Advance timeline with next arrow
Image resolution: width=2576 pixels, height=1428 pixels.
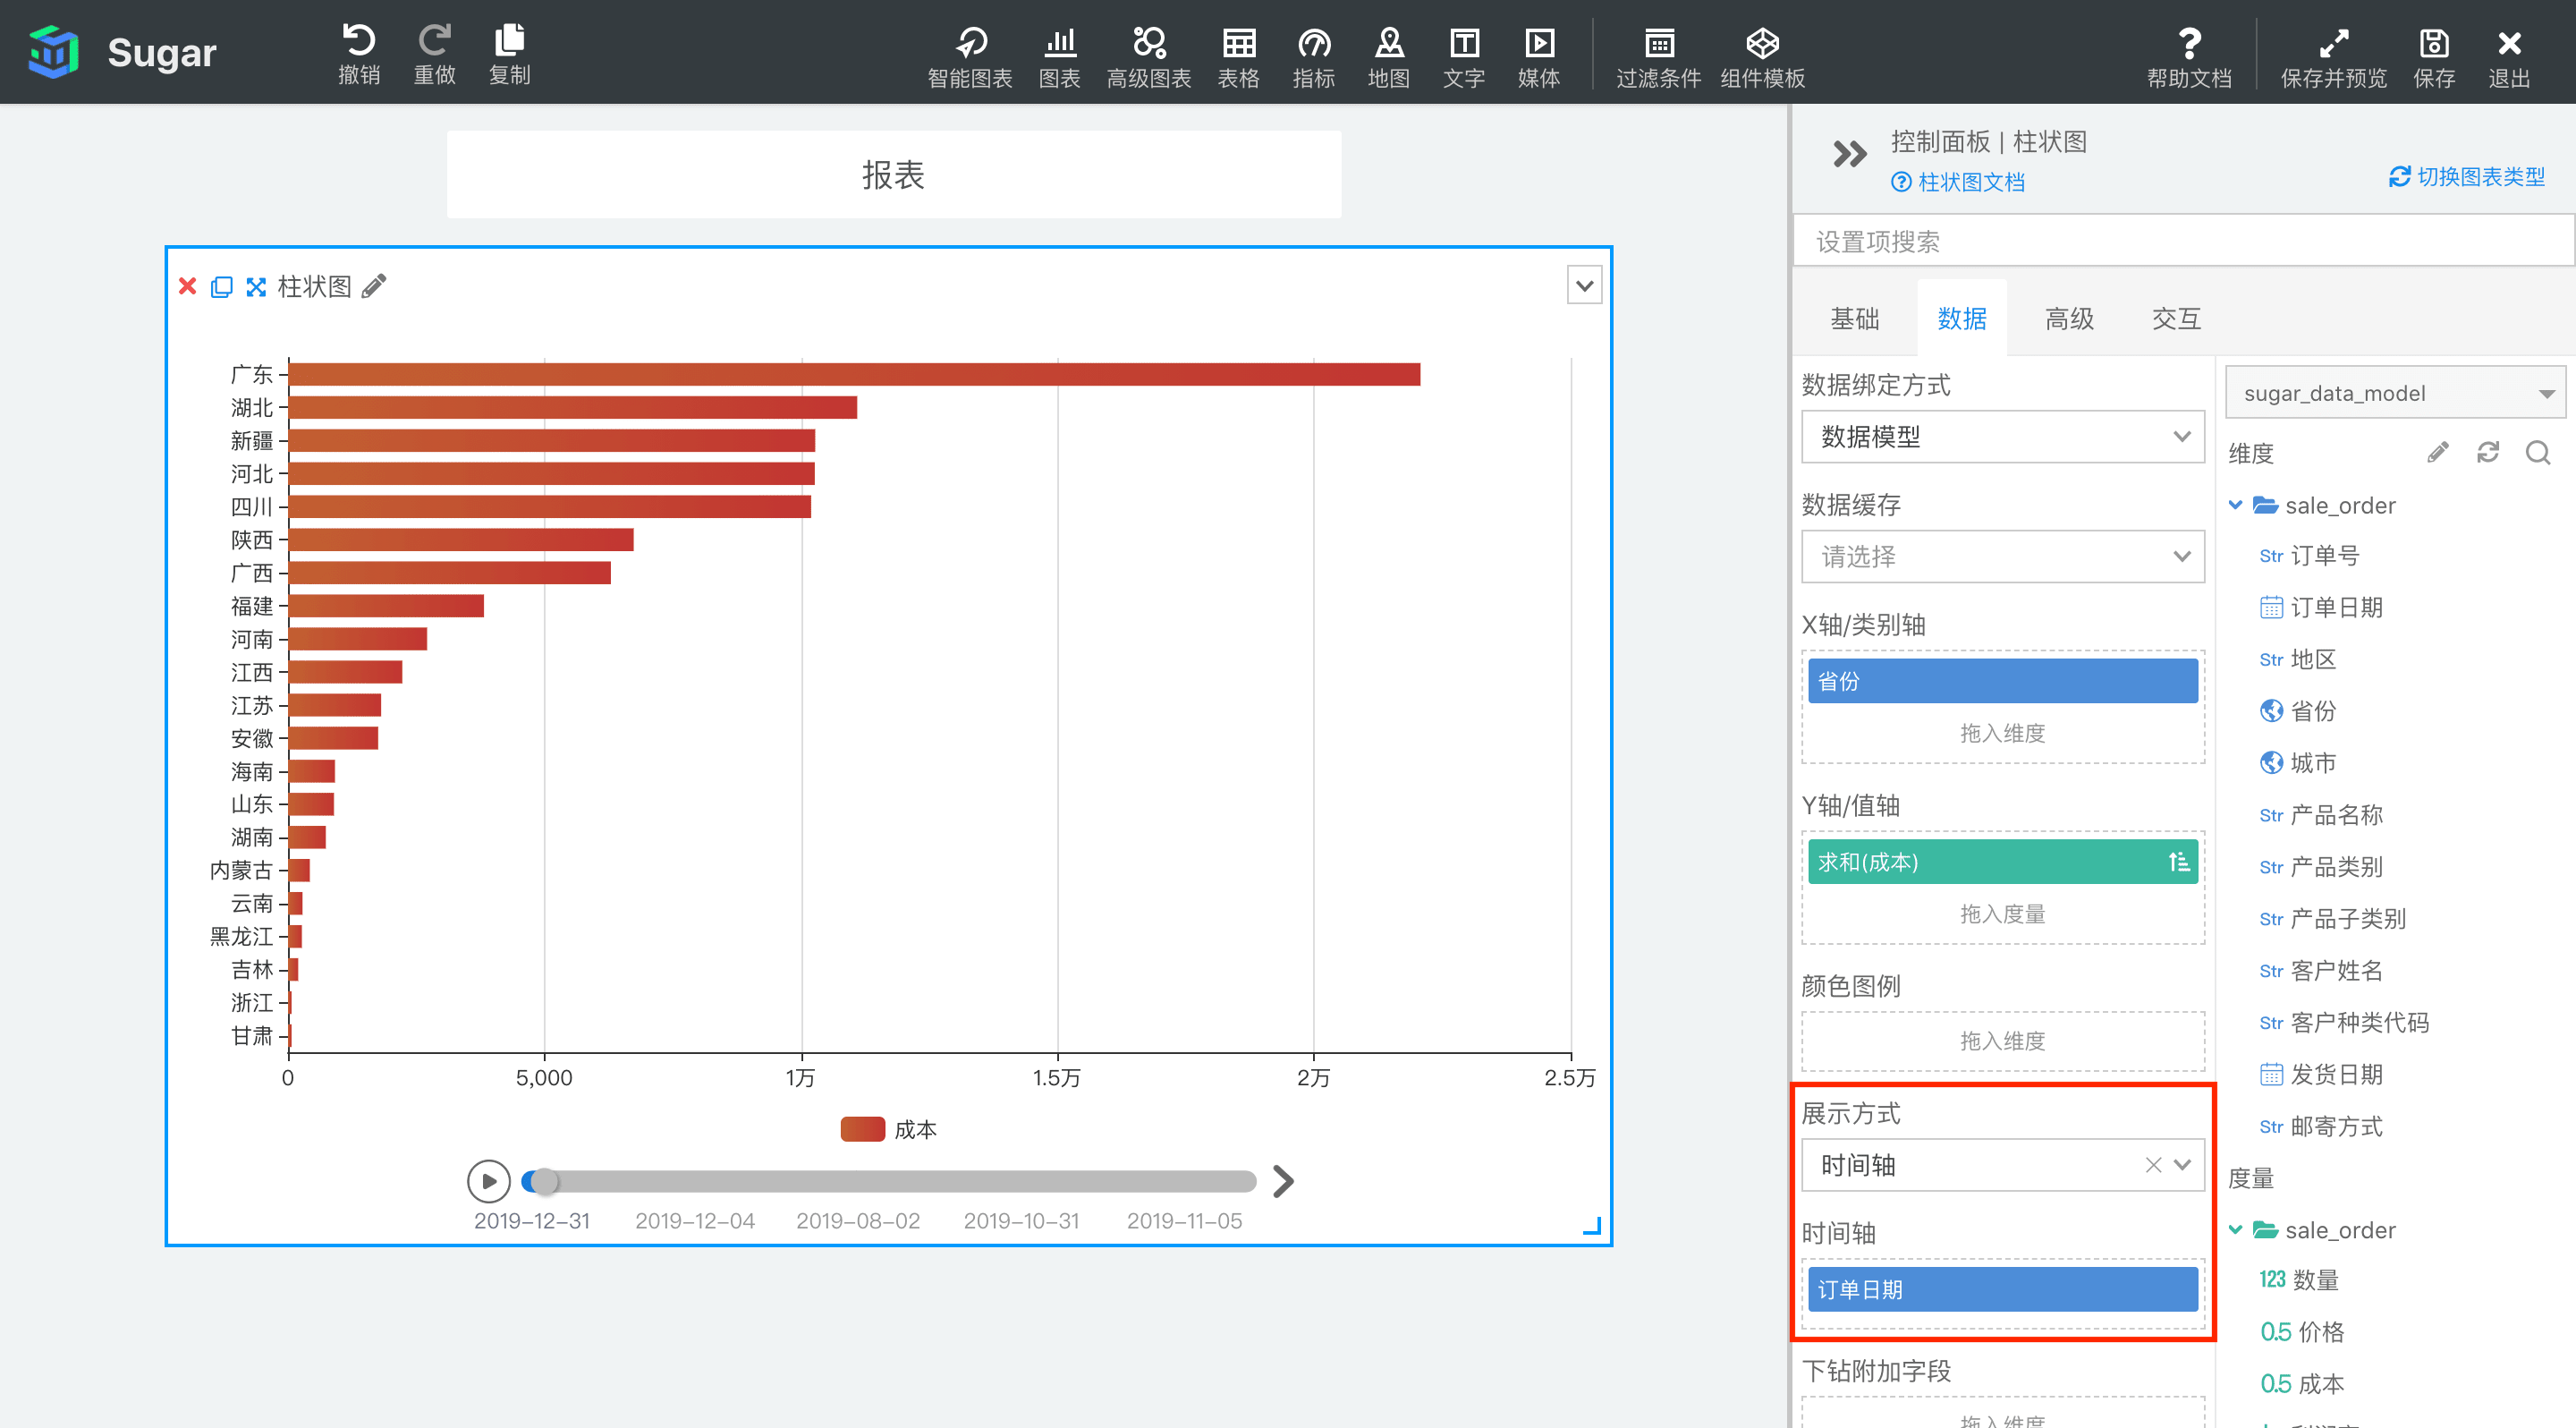1283,1181
